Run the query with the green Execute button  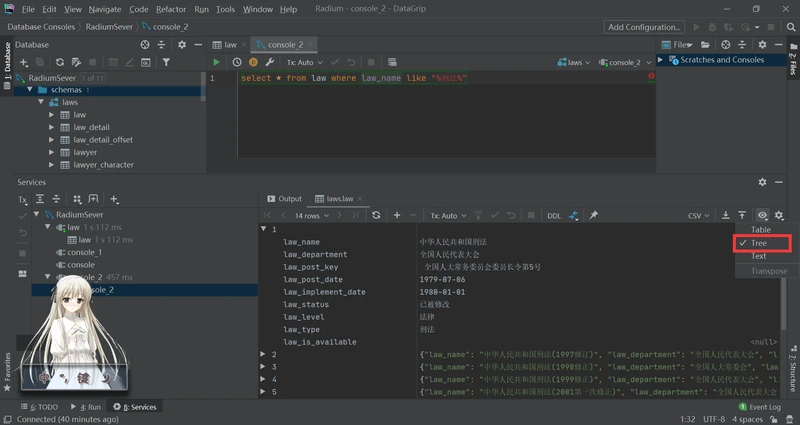216,62
